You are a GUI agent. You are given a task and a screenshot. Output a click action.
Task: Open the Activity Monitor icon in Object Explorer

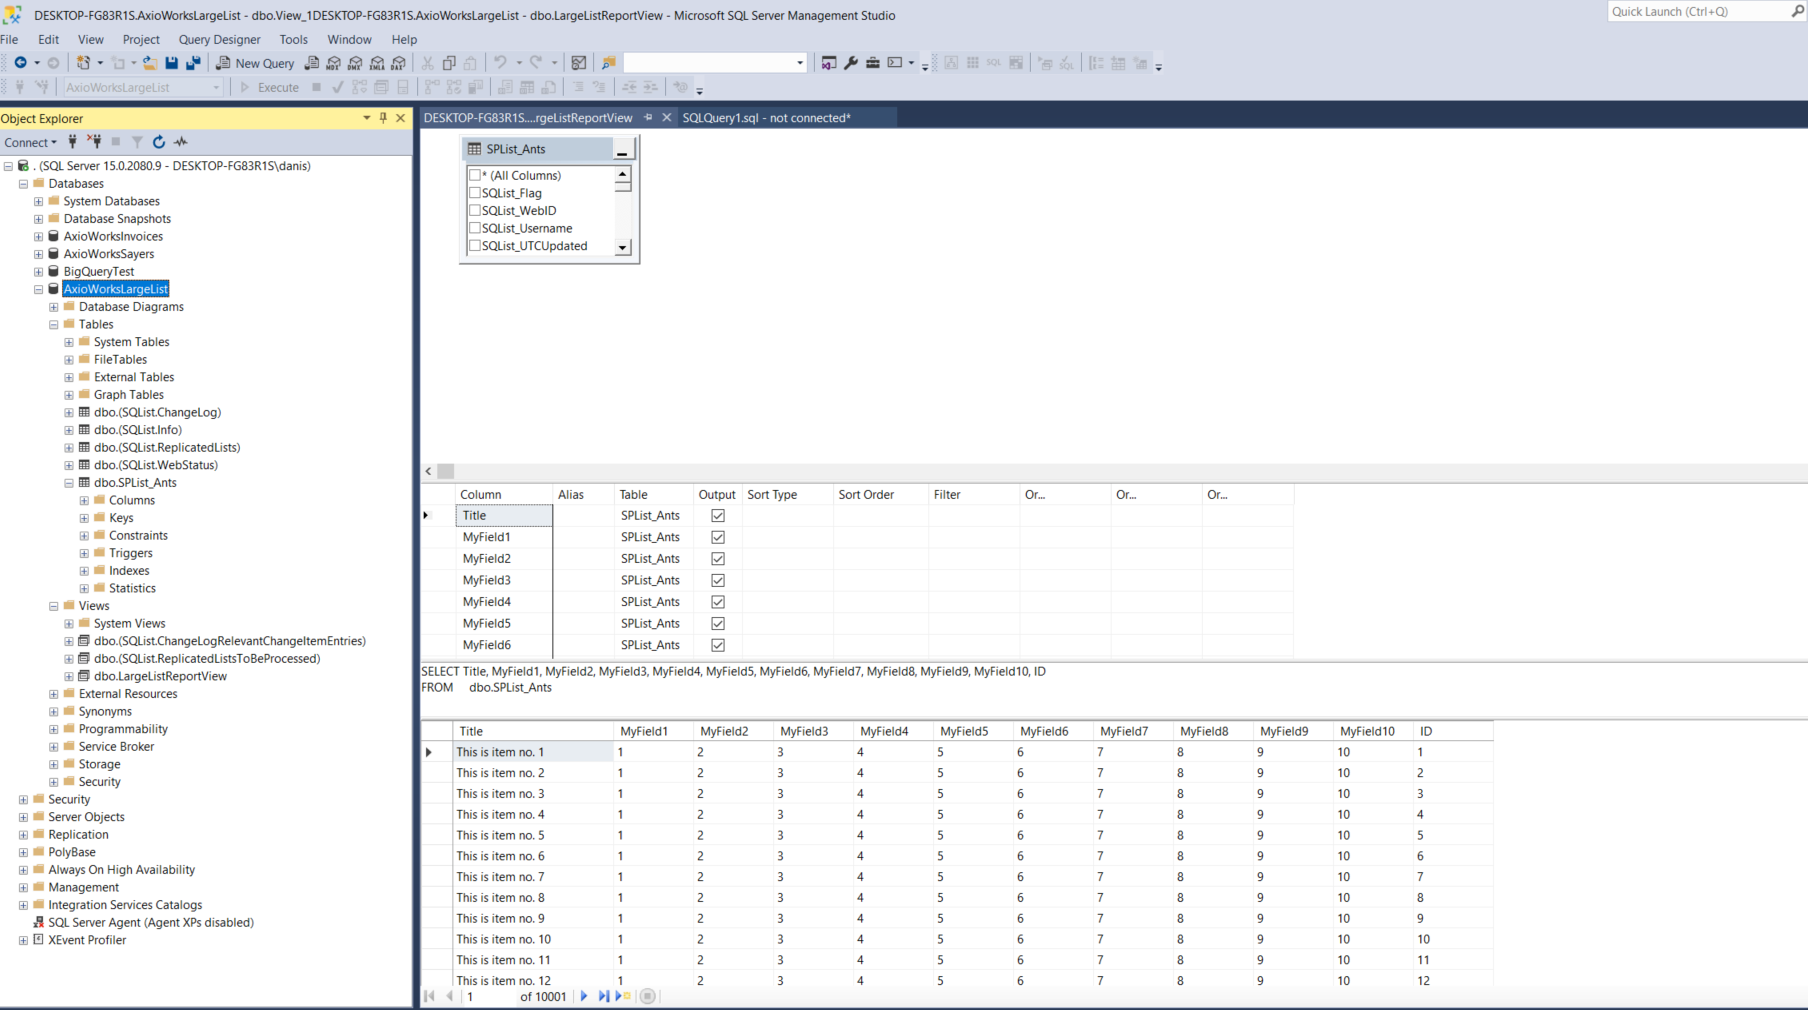coord(181,142)
